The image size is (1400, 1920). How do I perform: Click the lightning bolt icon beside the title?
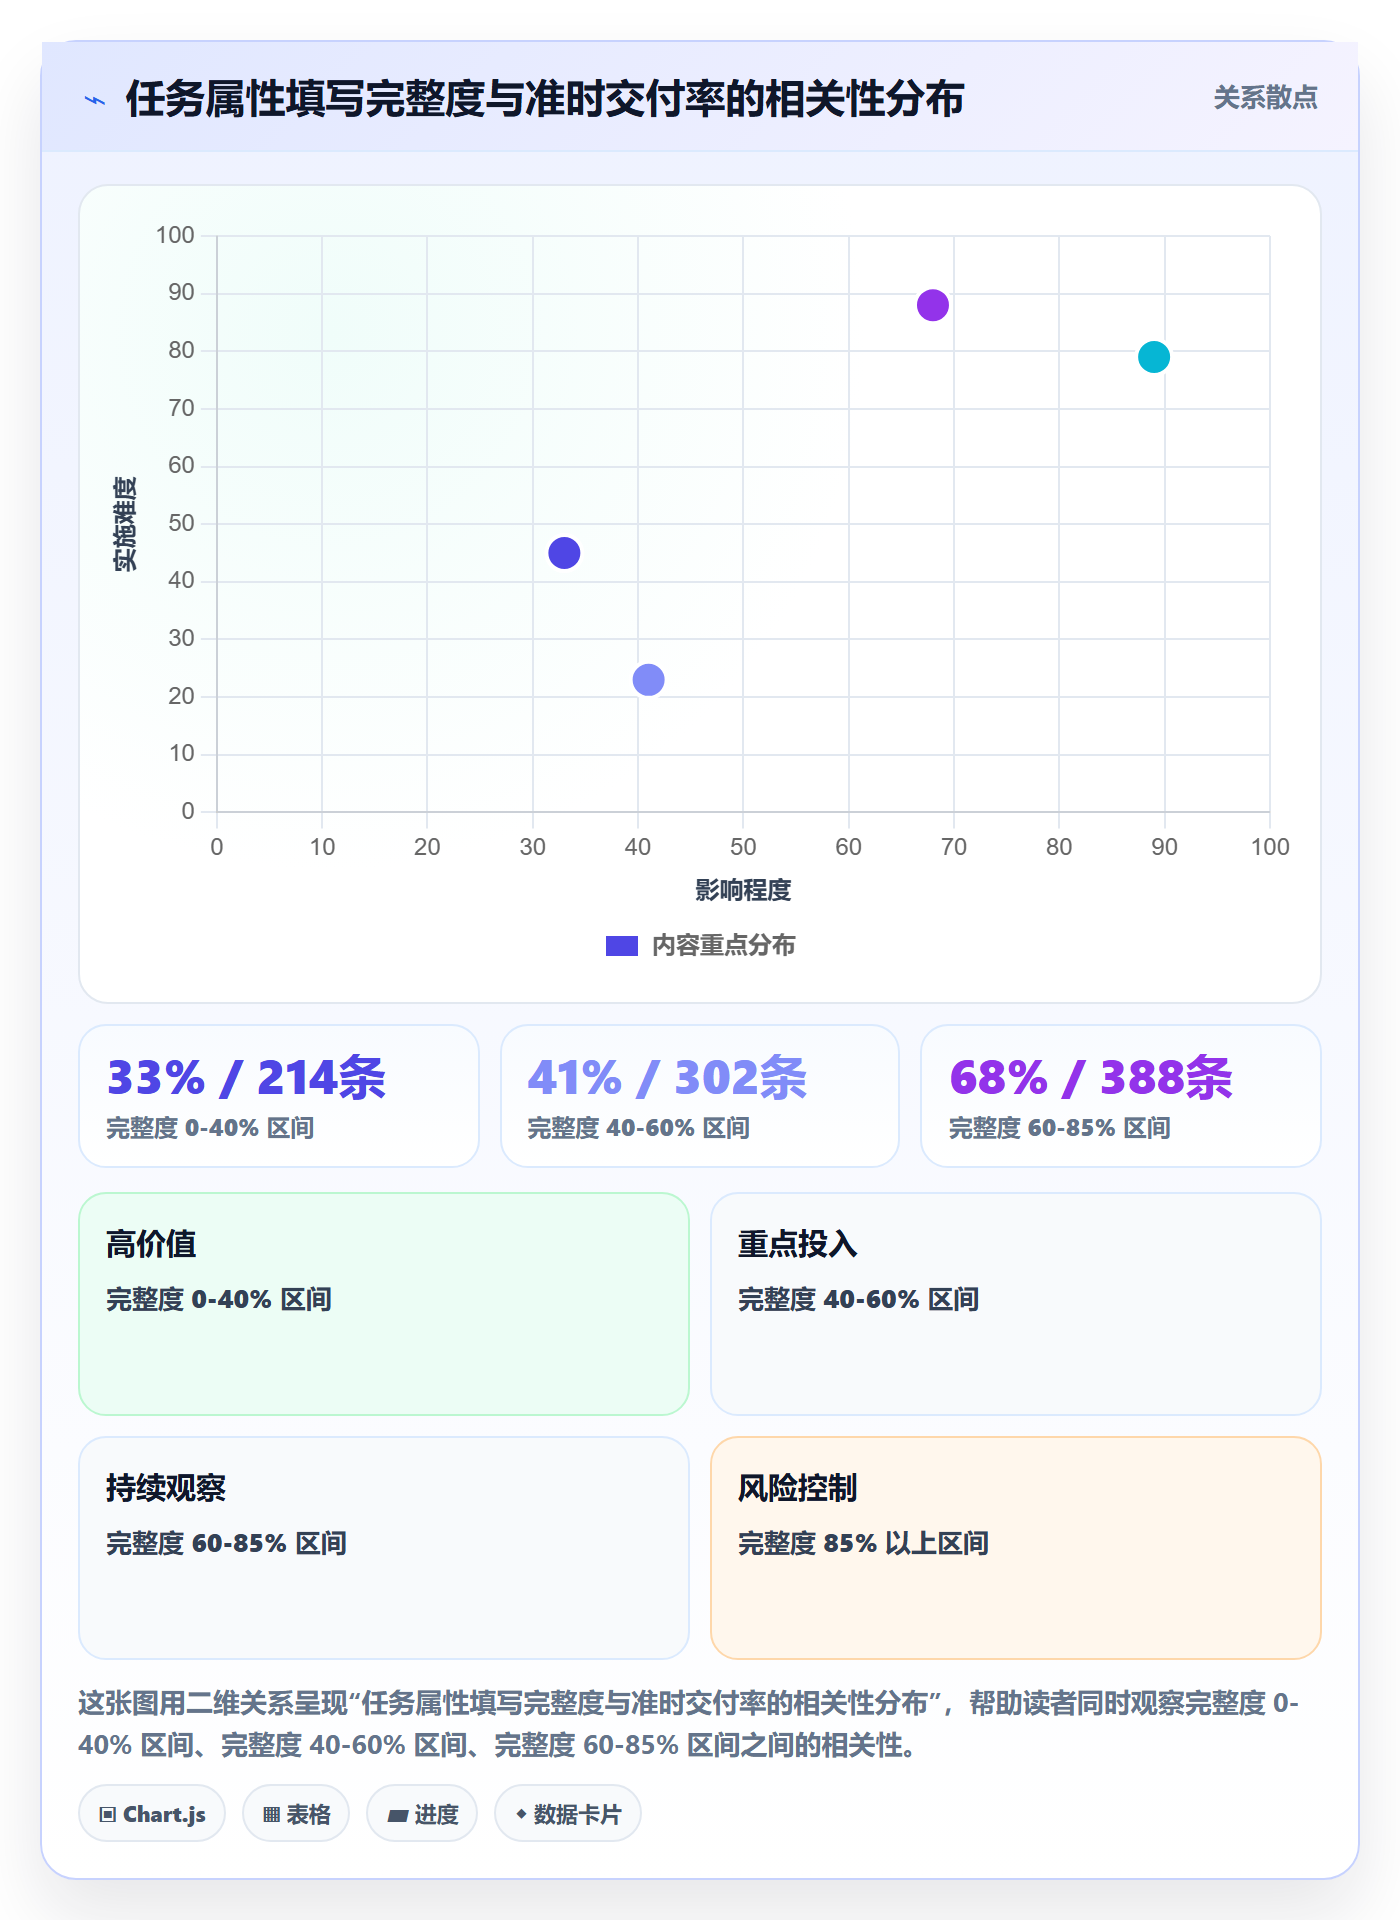pyautogui.click(x=95, y=100)
